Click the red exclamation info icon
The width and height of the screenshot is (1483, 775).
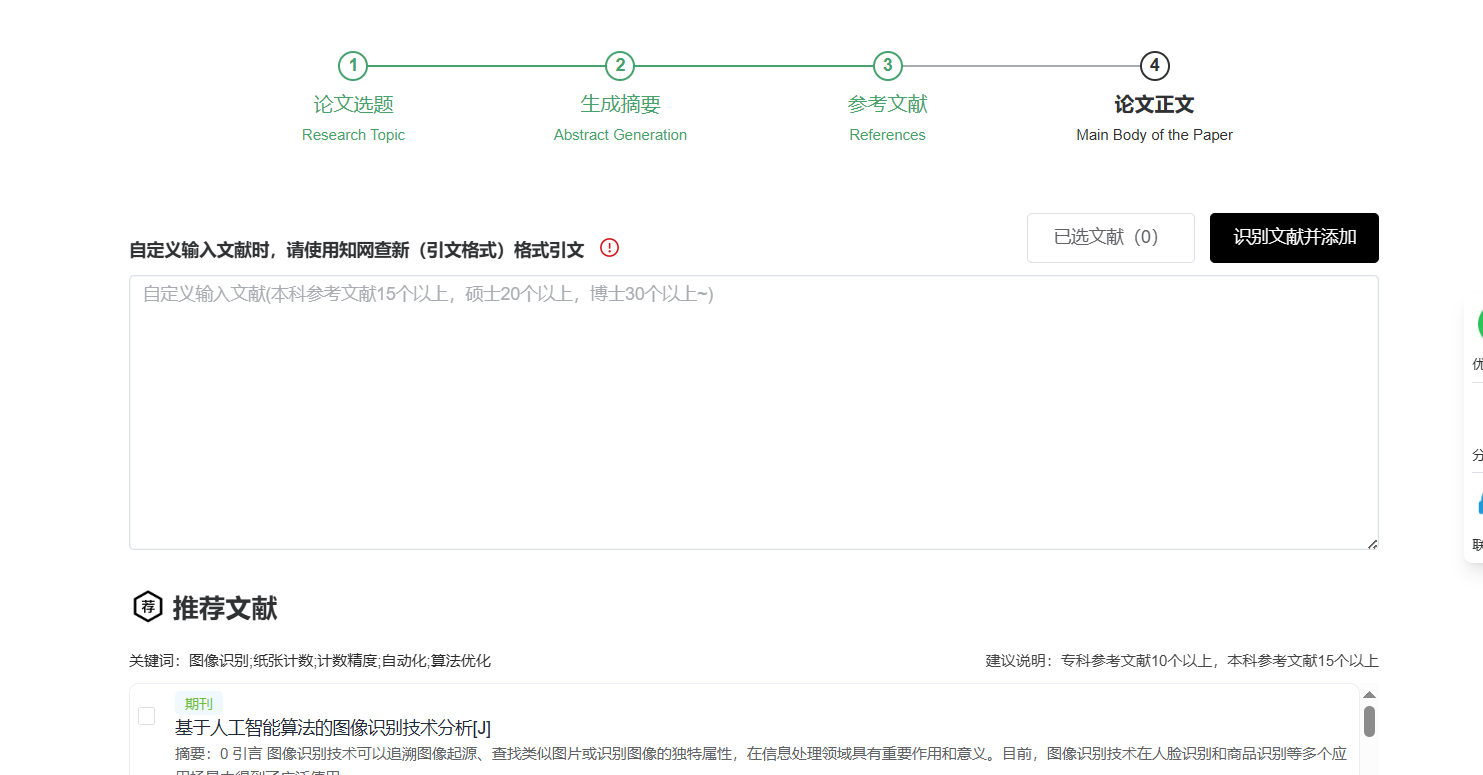609,248
